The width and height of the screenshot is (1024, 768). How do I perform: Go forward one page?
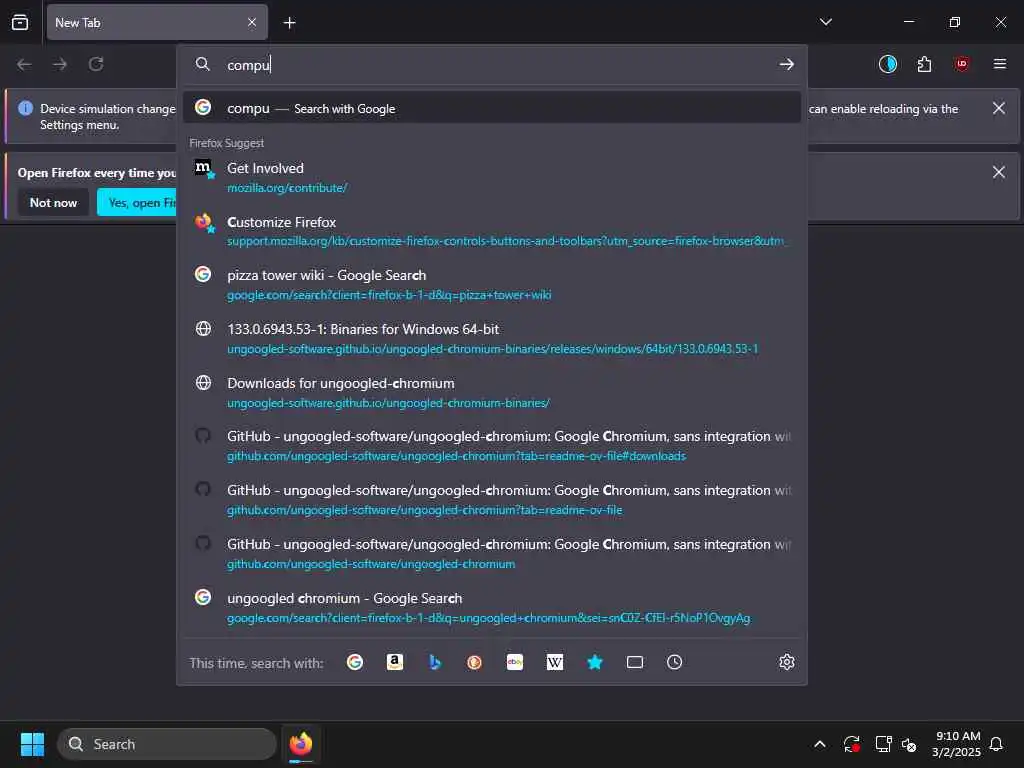pos(60,64)
